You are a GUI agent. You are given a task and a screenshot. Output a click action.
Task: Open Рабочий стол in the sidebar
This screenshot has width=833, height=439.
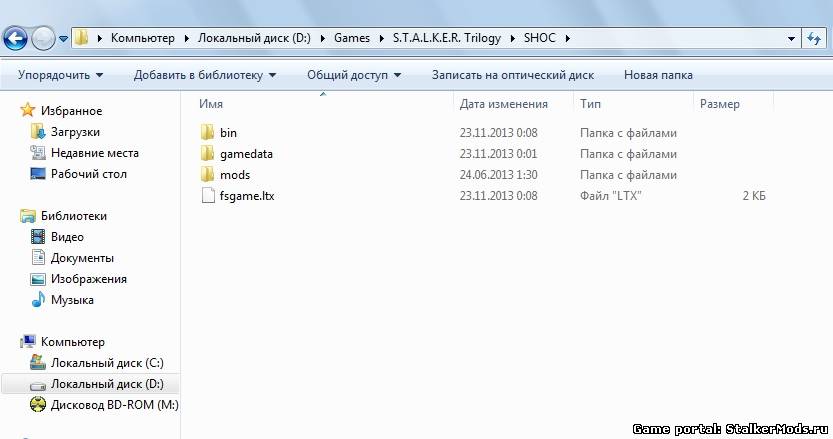89,174
